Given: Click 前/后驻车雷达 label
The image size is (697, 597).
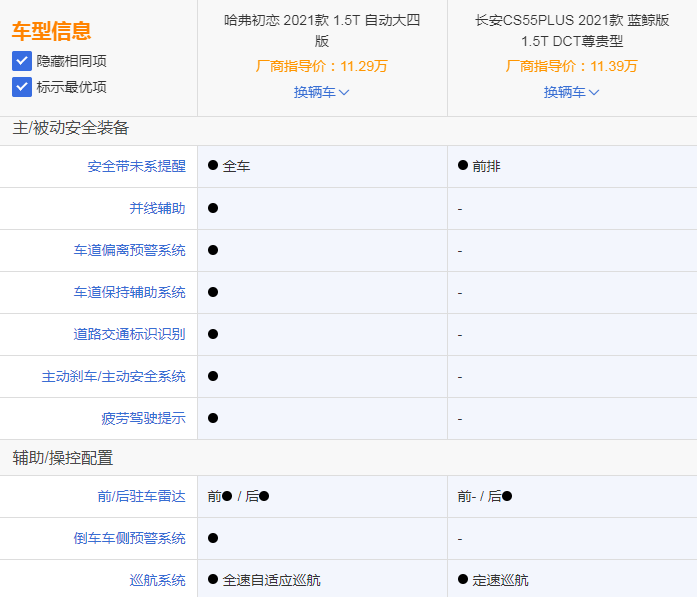Looking at the screenshot, I should (x=136, y=496).
